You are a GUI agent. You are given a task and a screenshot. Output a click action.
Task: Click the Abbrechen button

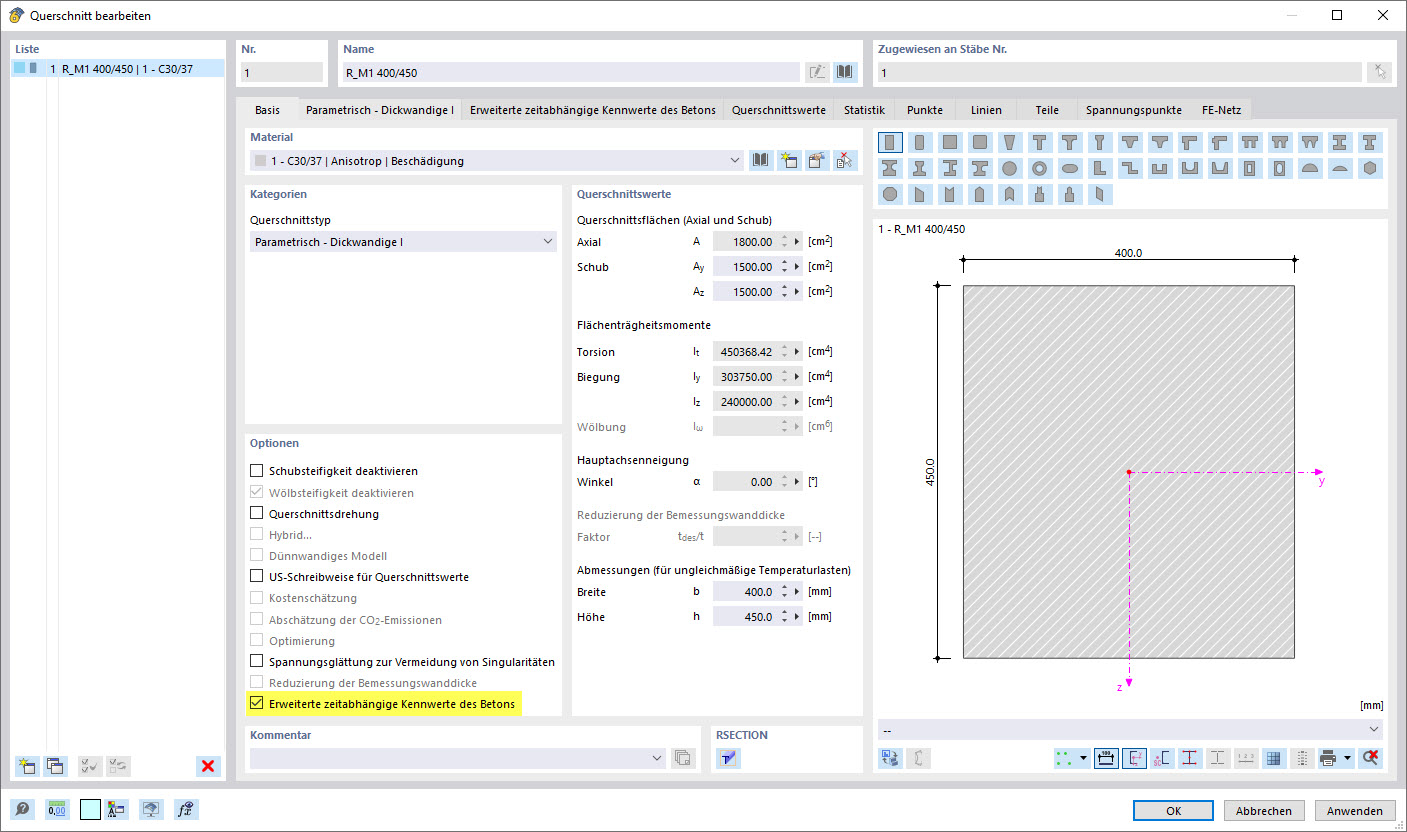click(1264, 811)
